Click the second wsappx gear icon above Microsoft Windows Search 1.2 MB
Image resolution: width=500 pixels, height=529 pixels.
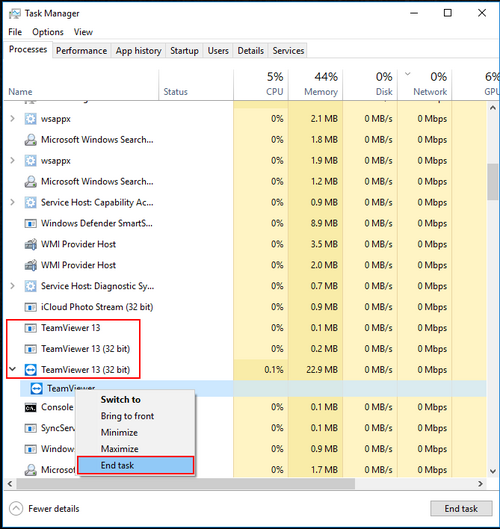click(30, 161)
